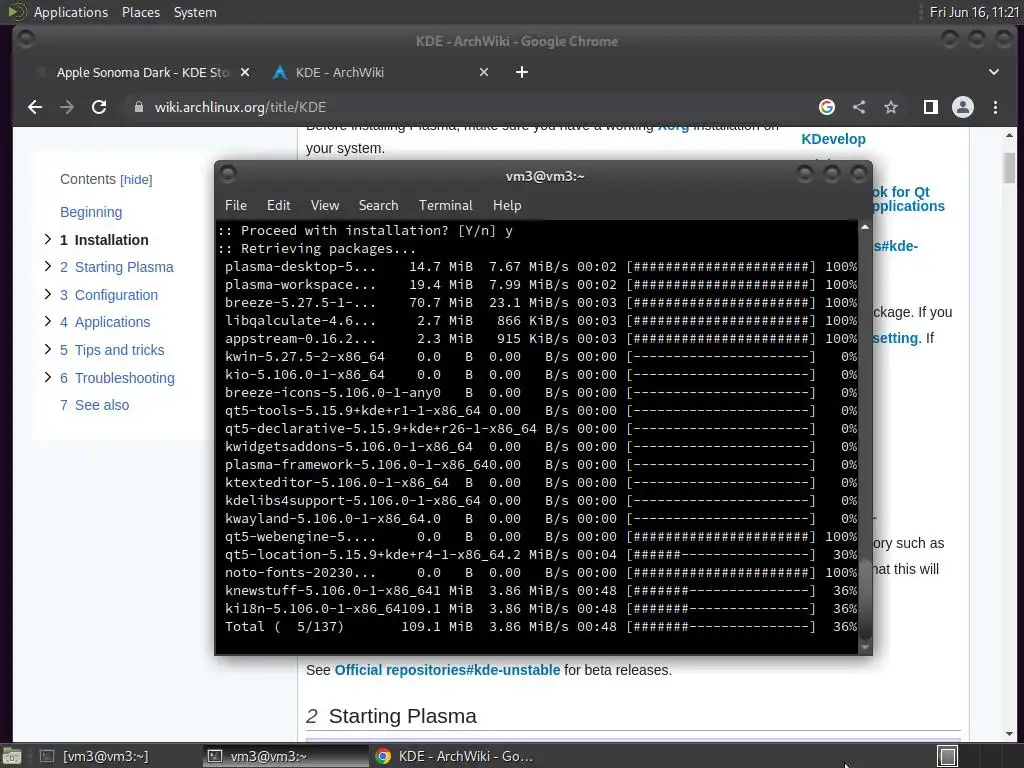1024x768 pixels.
Task: Open a new Chrome tab
Action: click(522, 72)
